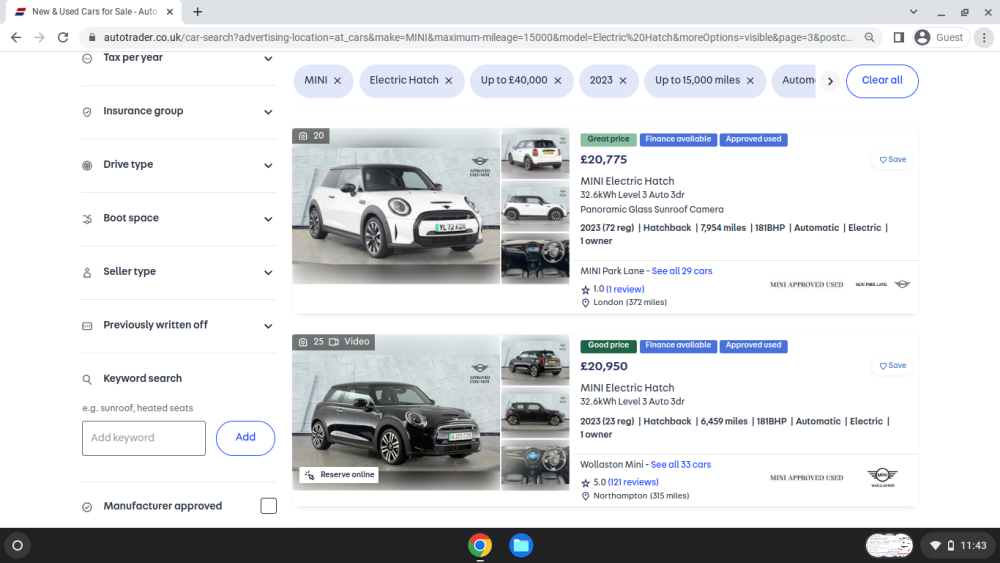Viewport: 1000px width, 563px height.
Task: View interior thumbnail of black MINI
Action: pos(535,465)
